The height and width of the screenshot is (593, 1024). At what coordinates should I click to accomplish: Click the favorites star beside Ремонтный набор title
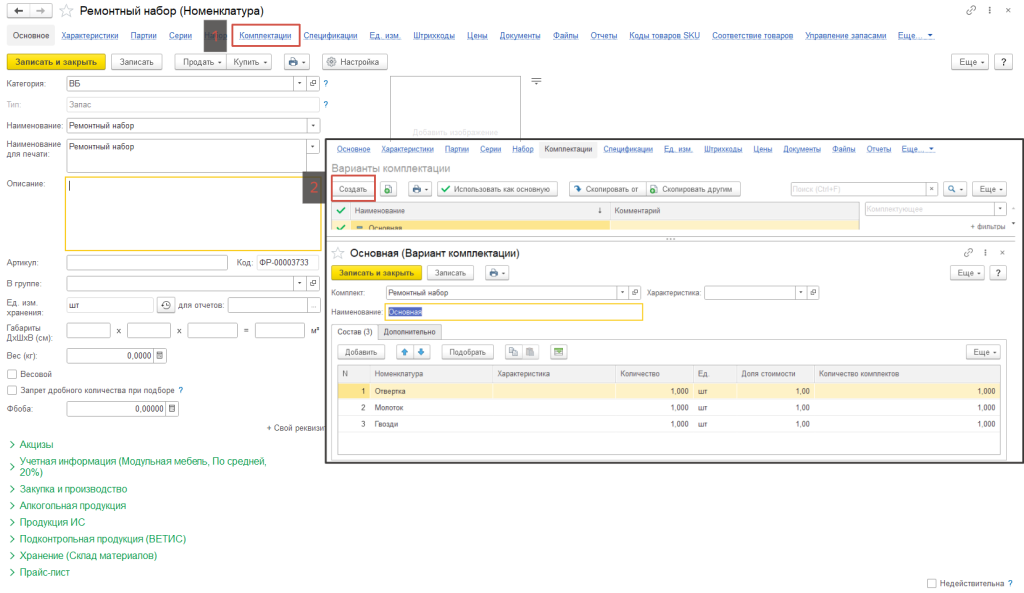click(x=66, y=10)
